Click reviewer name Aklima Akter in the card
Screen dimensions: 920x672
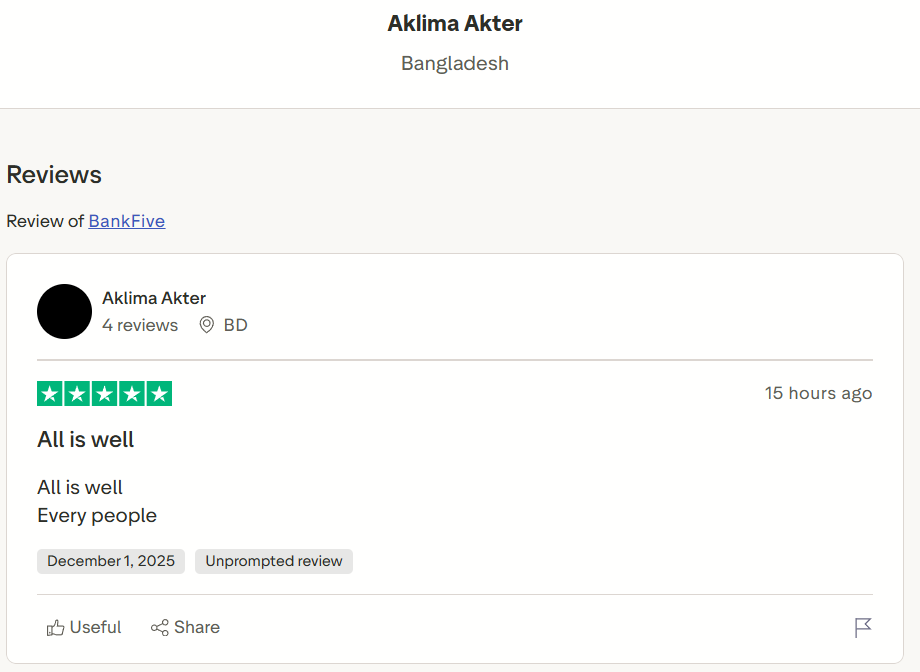(x=154, y=298)
